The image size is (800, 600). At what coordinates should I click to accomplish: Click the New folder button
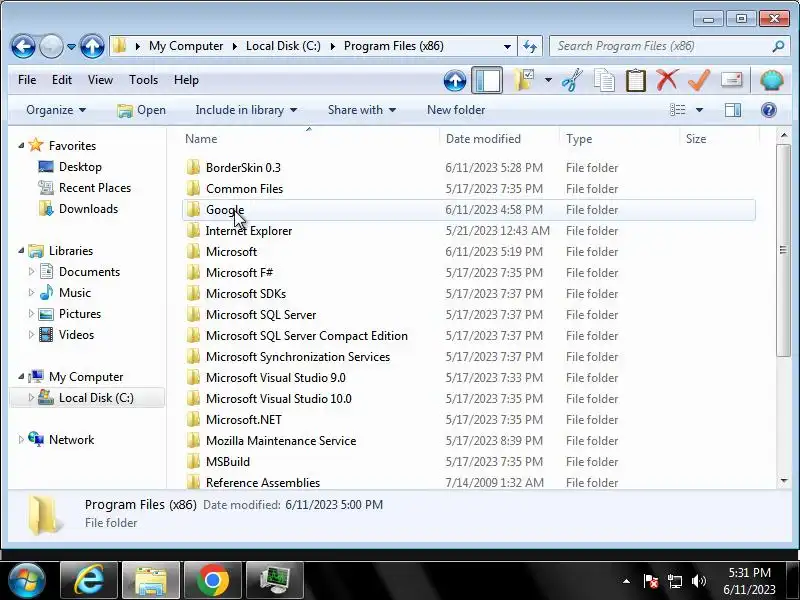point(456,110)
